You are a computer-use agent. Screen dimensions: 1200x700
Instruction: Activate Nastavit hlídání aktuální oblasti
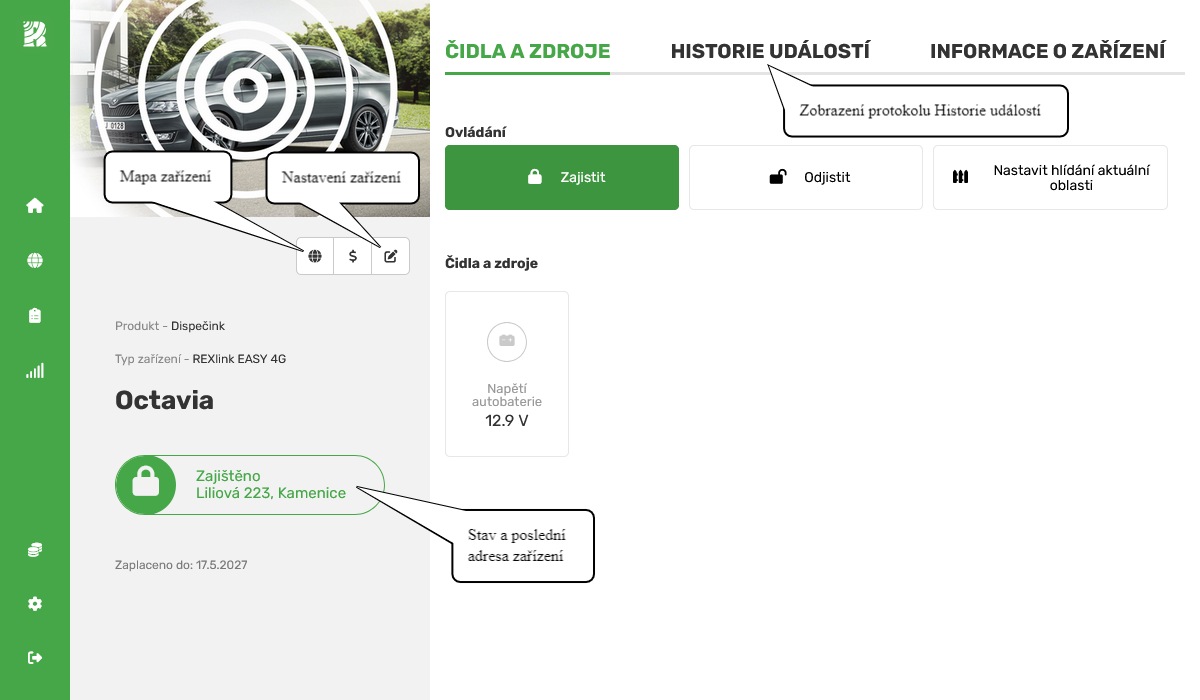click(x=1050, y=177)
